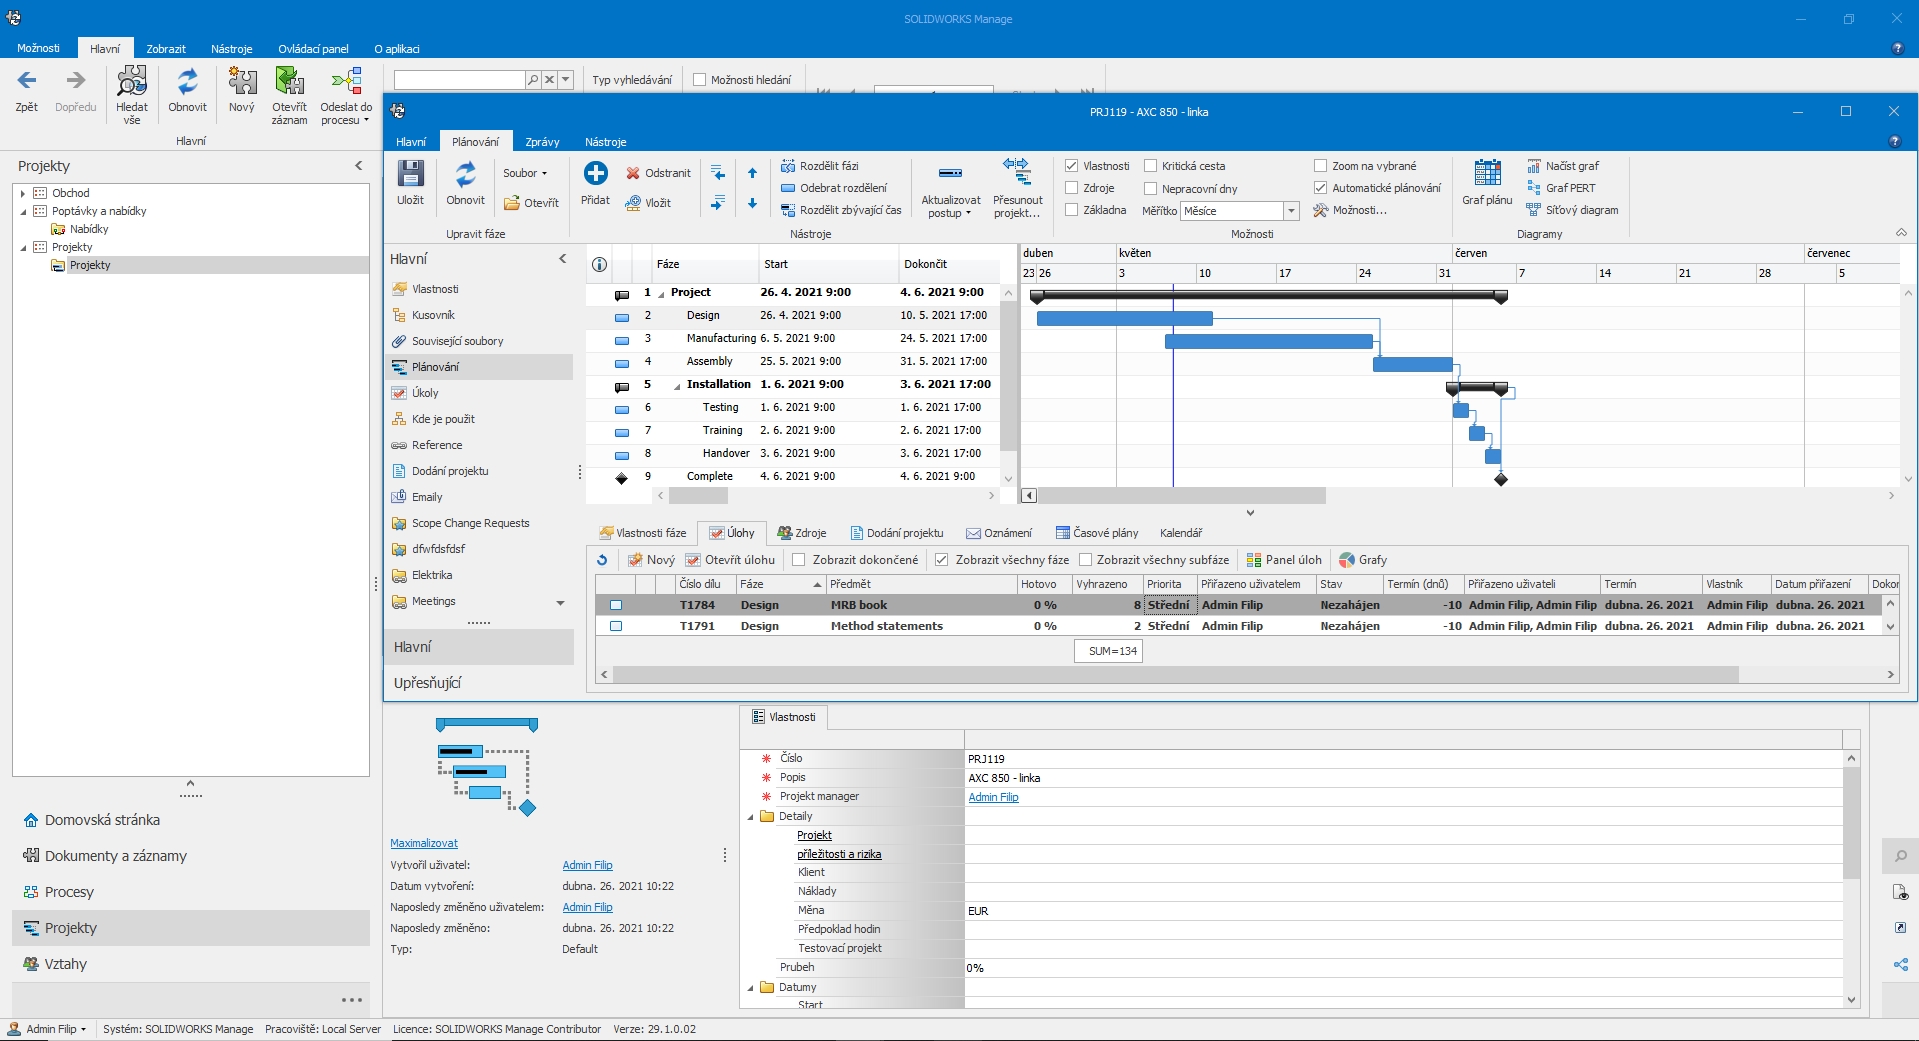
Task: Click the main search input field
Action: (459, 80)
